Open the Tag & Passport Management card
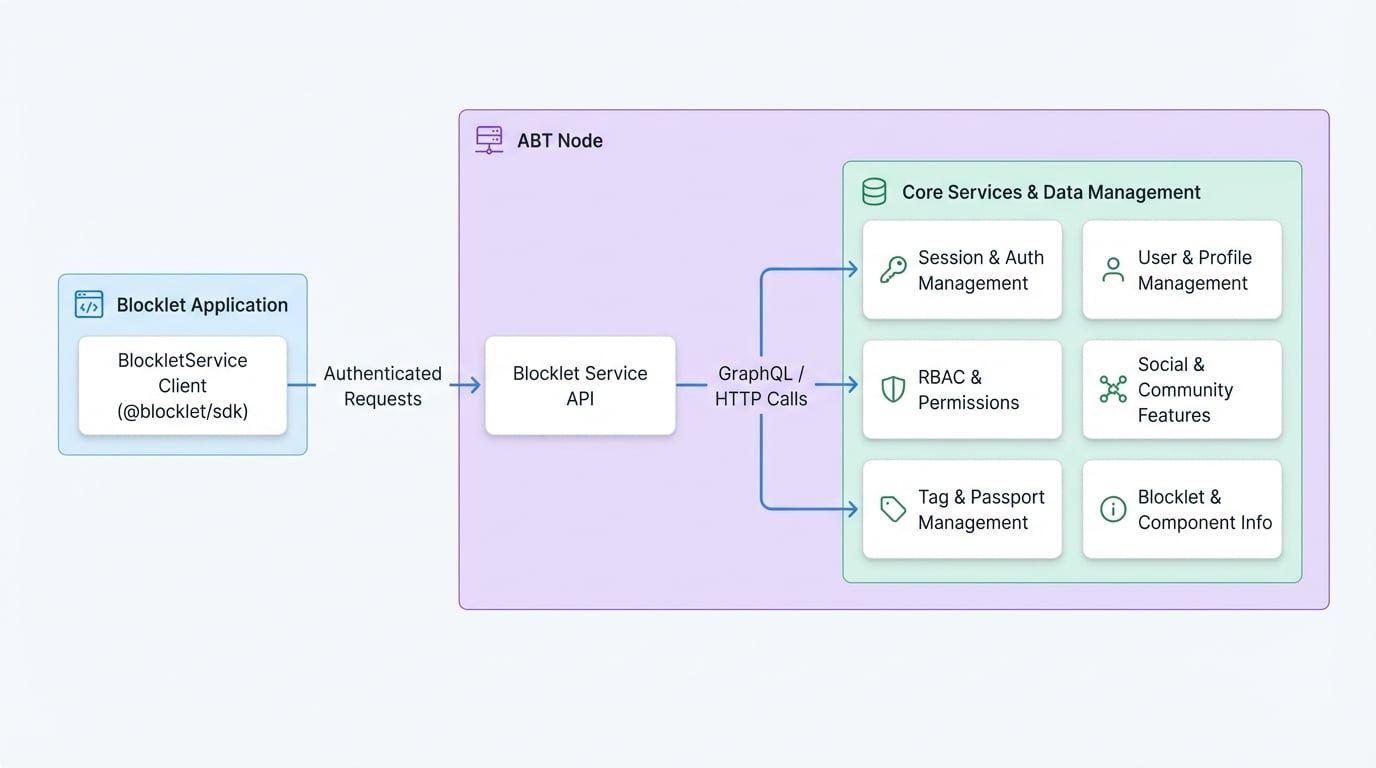Image resolution: width=1376 pixels, height=768 pixels. point(962,509)
